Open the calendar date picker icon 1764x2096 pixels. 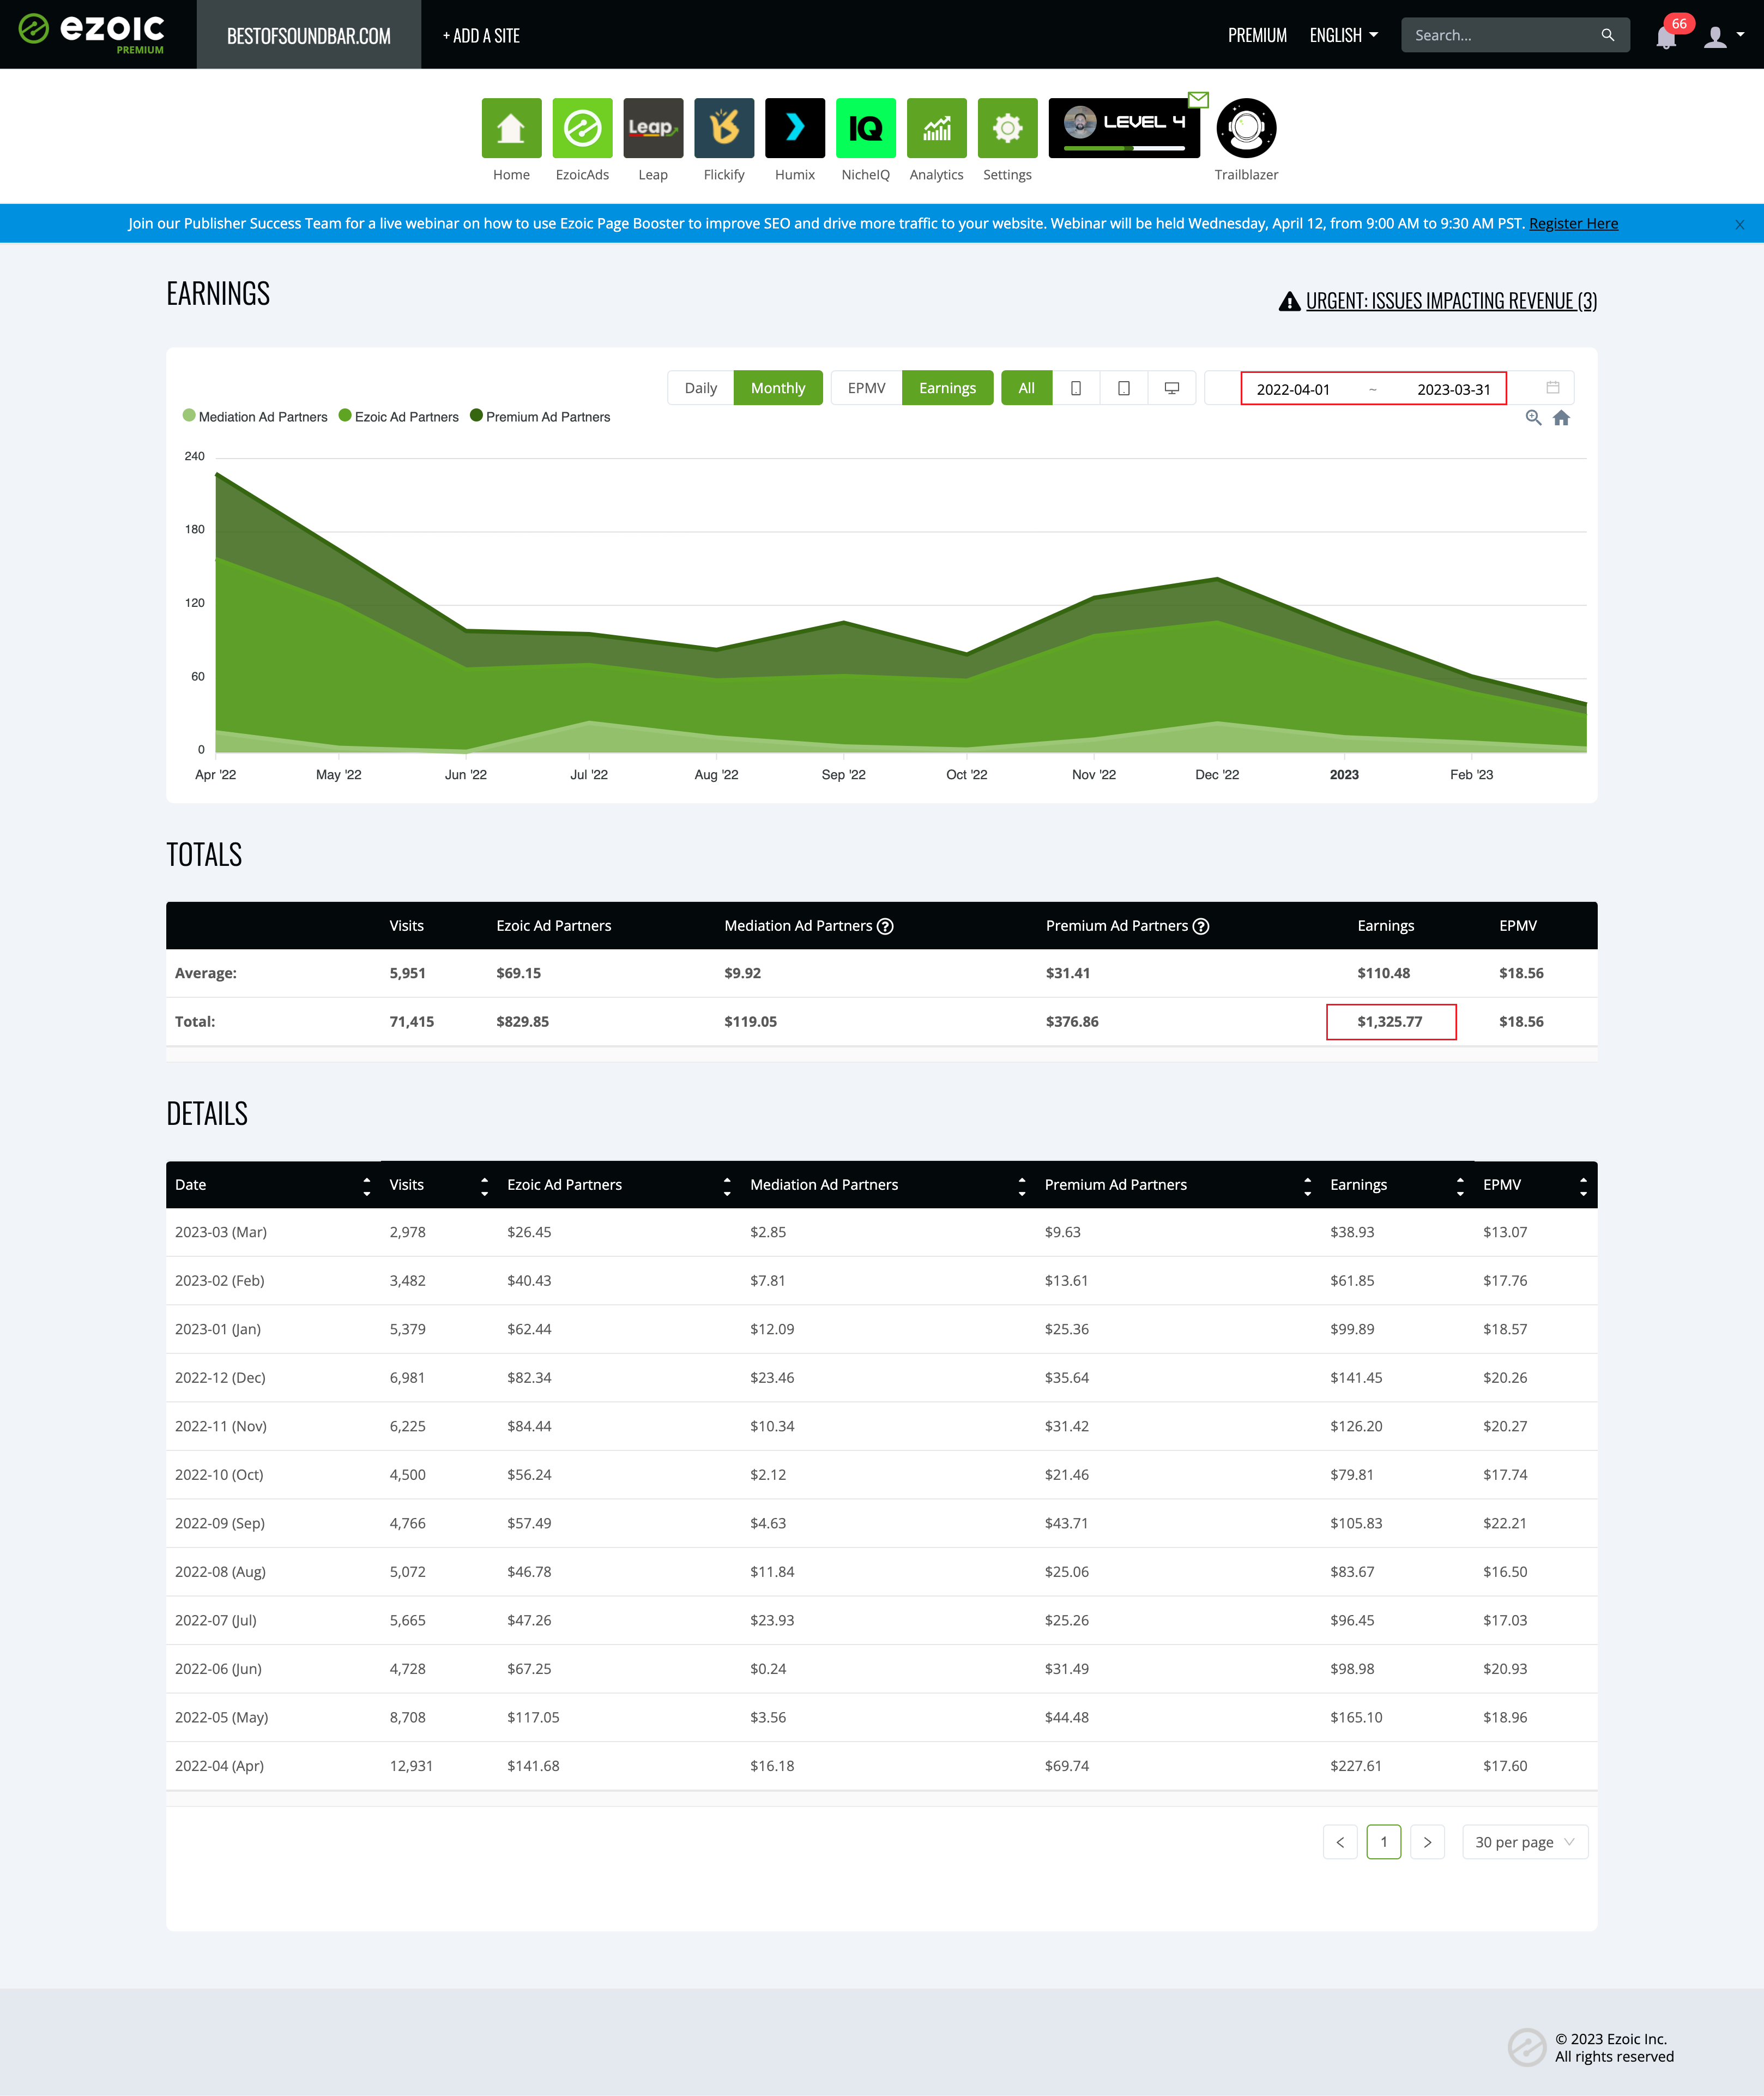pos(1552,388)
